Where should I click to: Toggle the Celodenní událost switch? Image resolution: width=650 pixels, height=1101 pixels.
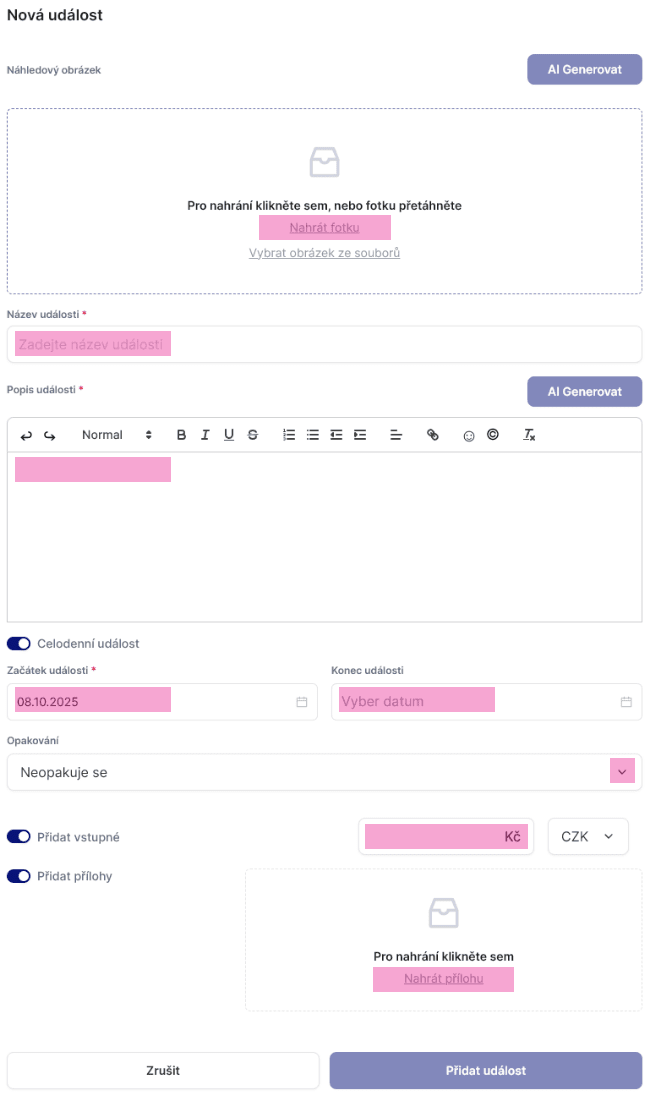[x=18, y=643]
